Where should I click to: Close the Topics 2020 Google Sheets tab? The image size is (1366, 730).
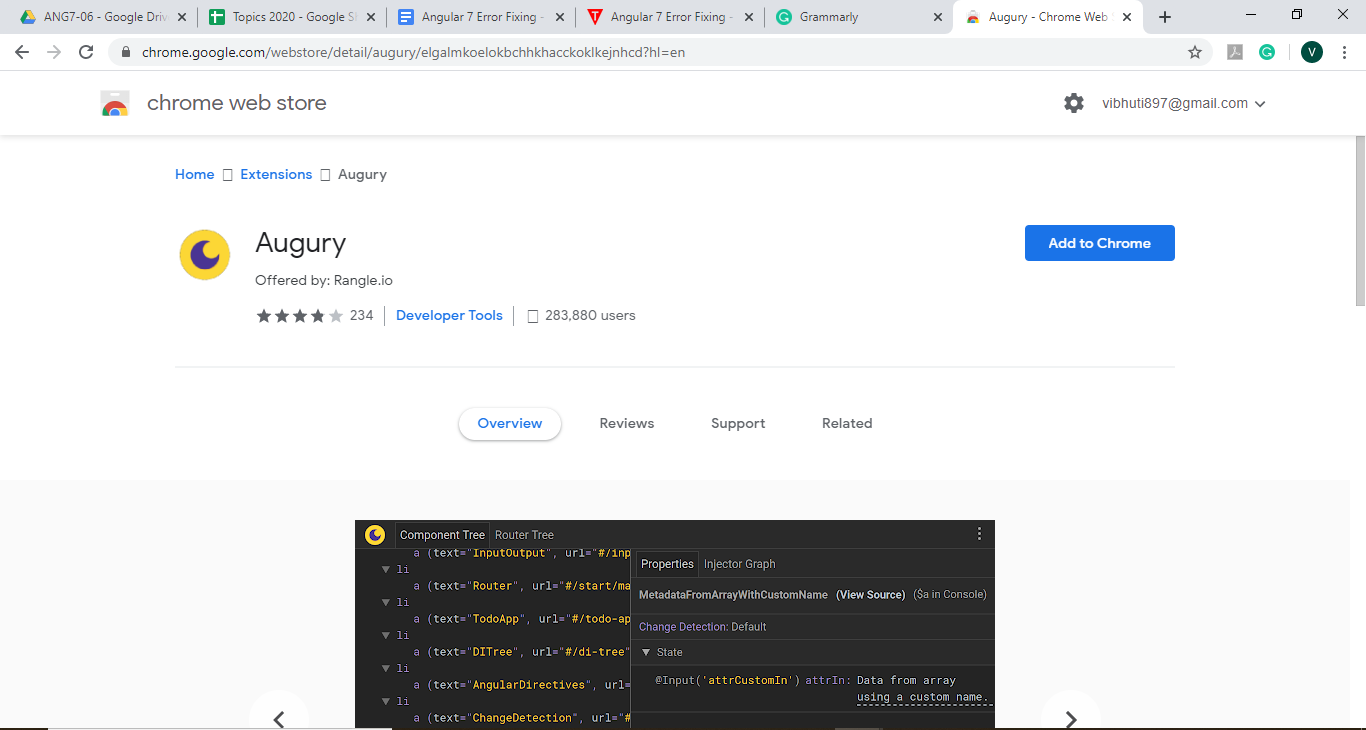[370, 17]
